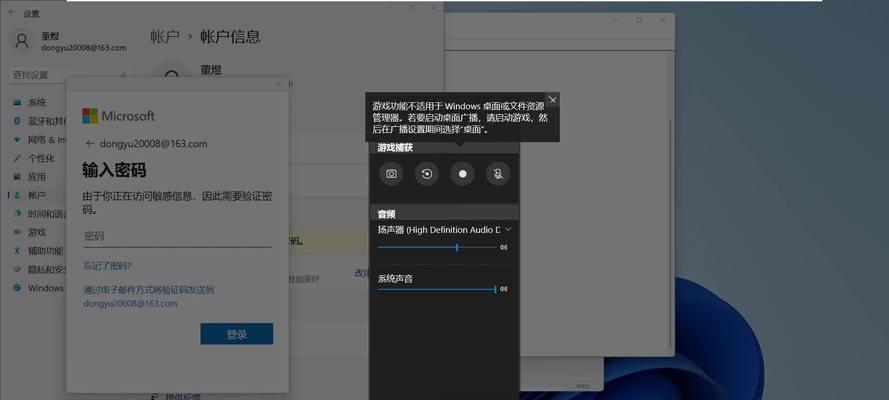Click the search magnifier in 查找设置
889x400 pixels.
(x=123, y=75)
